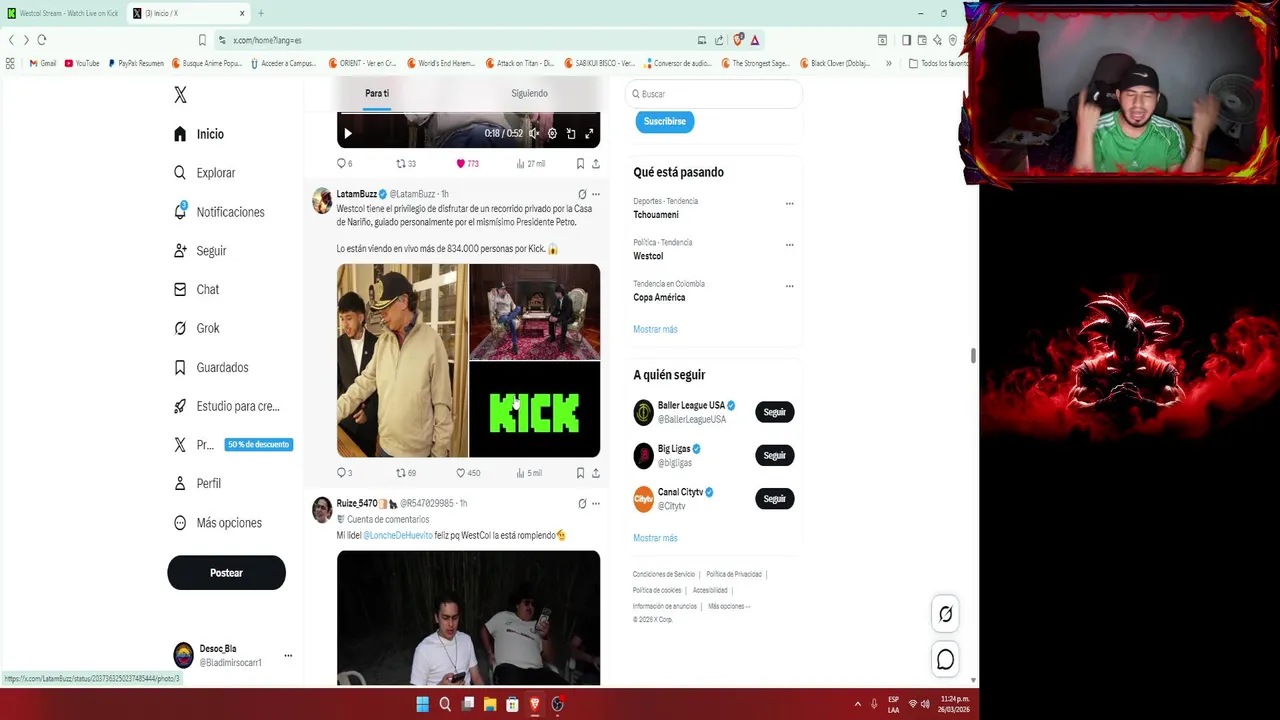The height and width of the screenshot is (720, 1280).
Task: Click the Brave Shields icon
Action: [738, 40]
